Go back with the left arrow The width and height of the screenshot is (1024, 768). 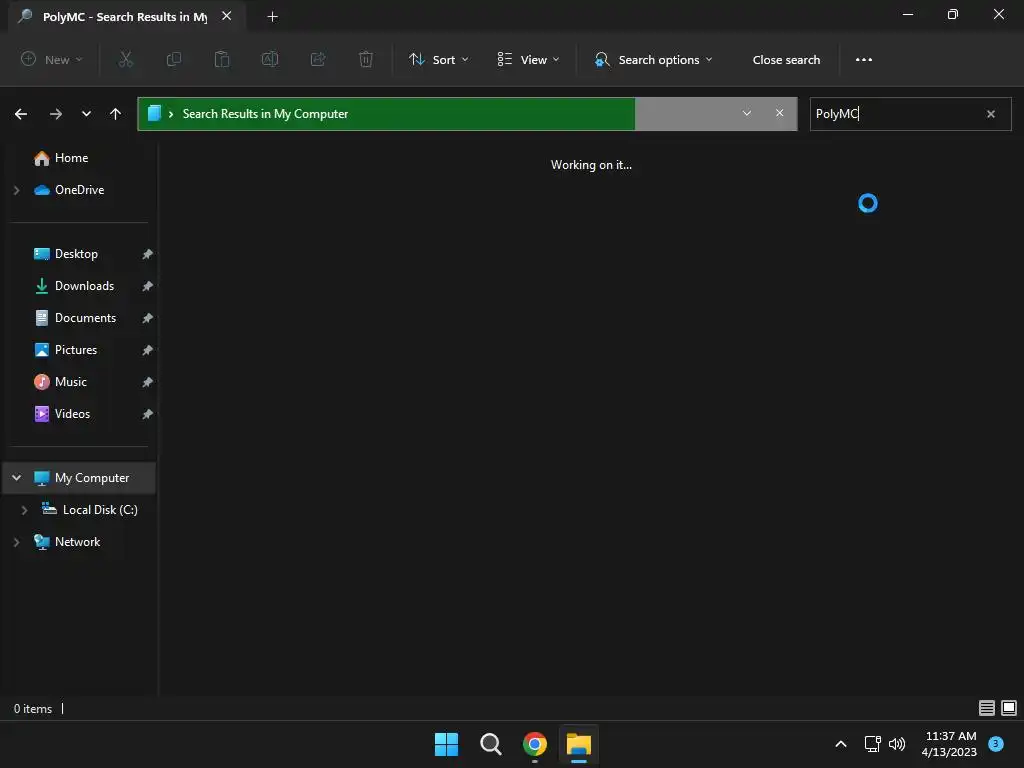coord(21,114)
